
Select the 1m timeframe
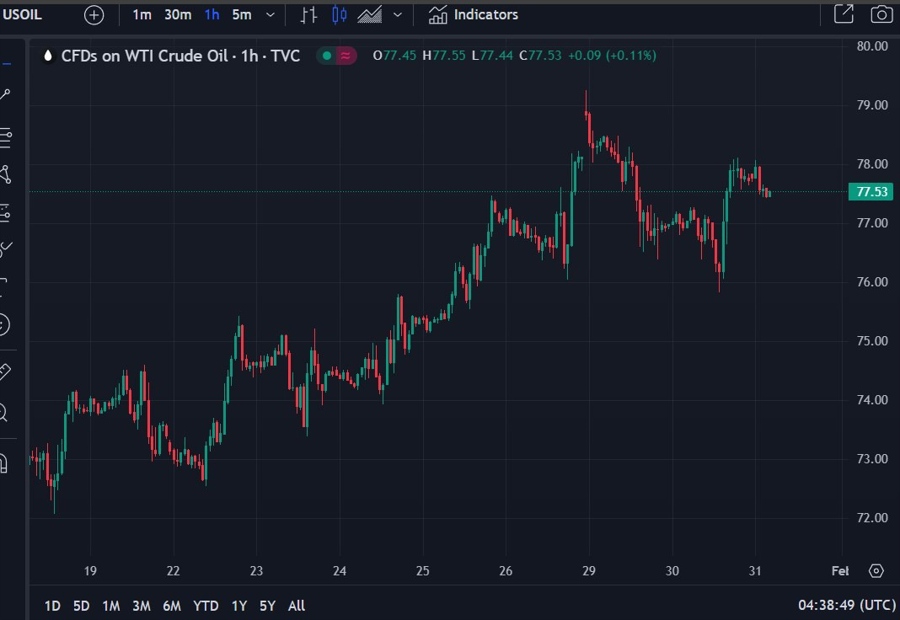(x=142, y=15)
